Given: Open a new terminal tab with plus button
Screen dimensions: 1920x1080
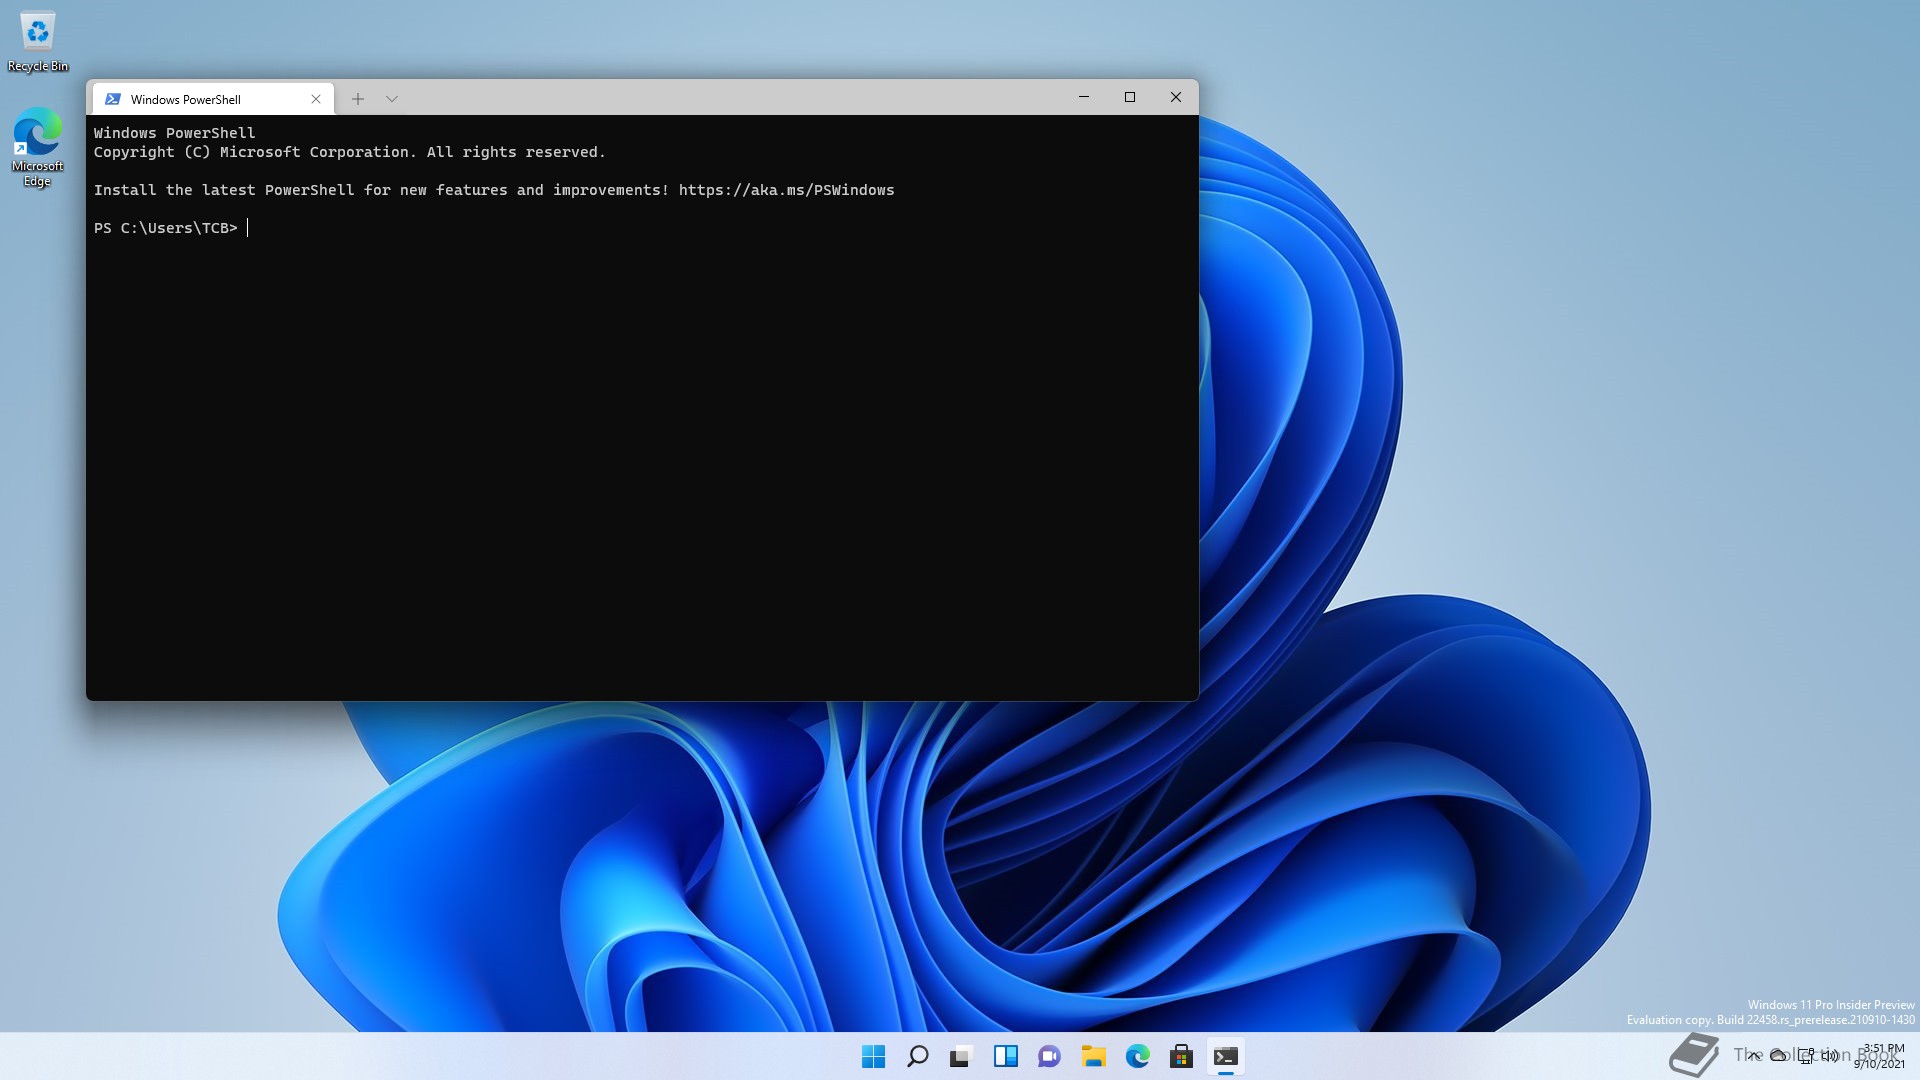Looking at the screenshot, I should pyautogui.click(x=358, y=99).
